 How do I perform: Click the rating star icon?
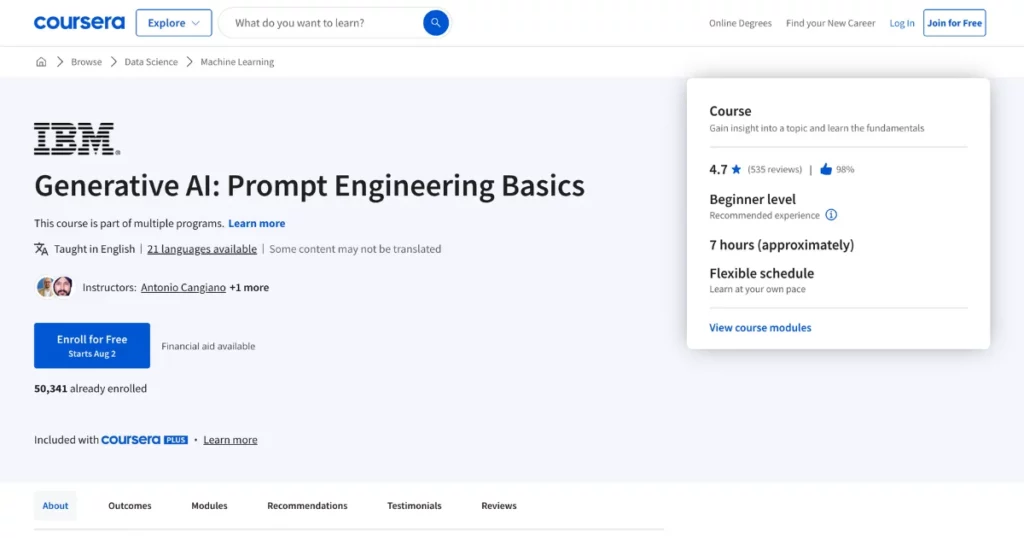(x=736, y=169)
